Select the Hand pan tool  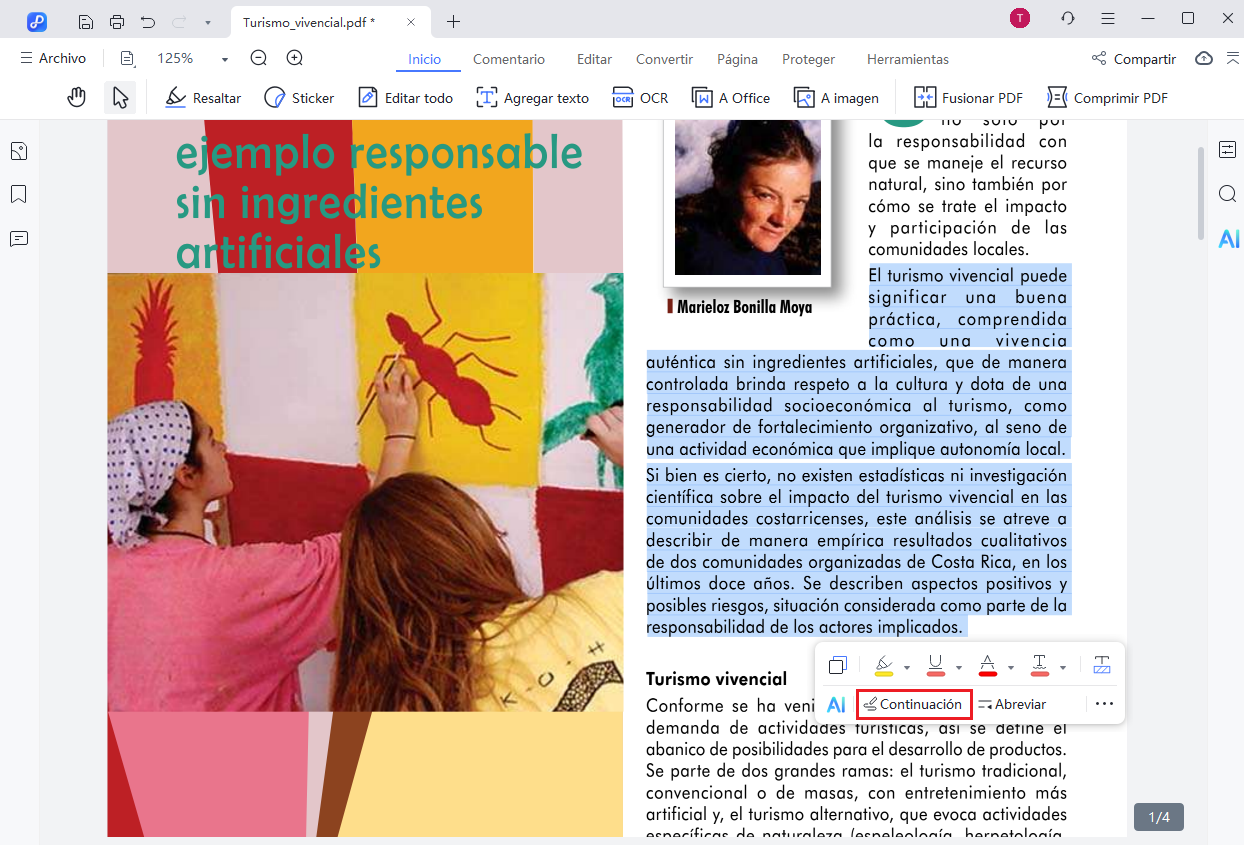coord(76,97)
